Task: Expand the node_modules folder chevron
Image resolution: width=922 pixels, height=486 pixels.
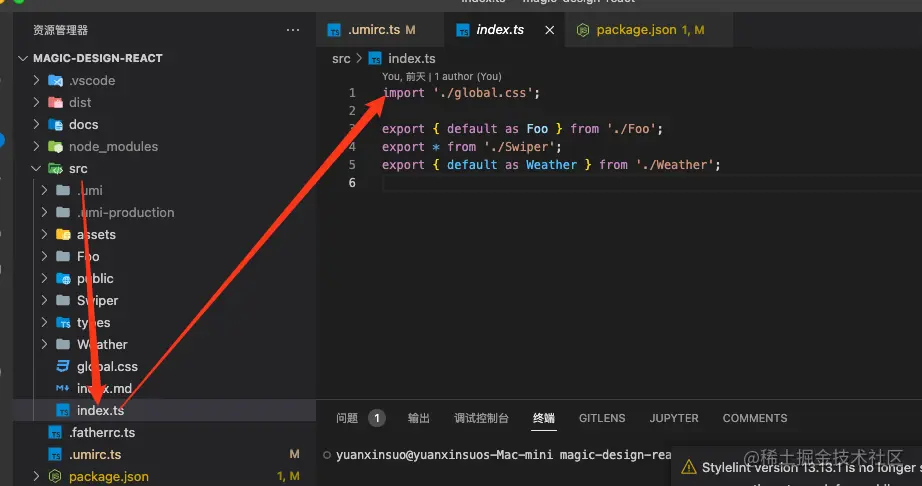Action: click(36, 146)
